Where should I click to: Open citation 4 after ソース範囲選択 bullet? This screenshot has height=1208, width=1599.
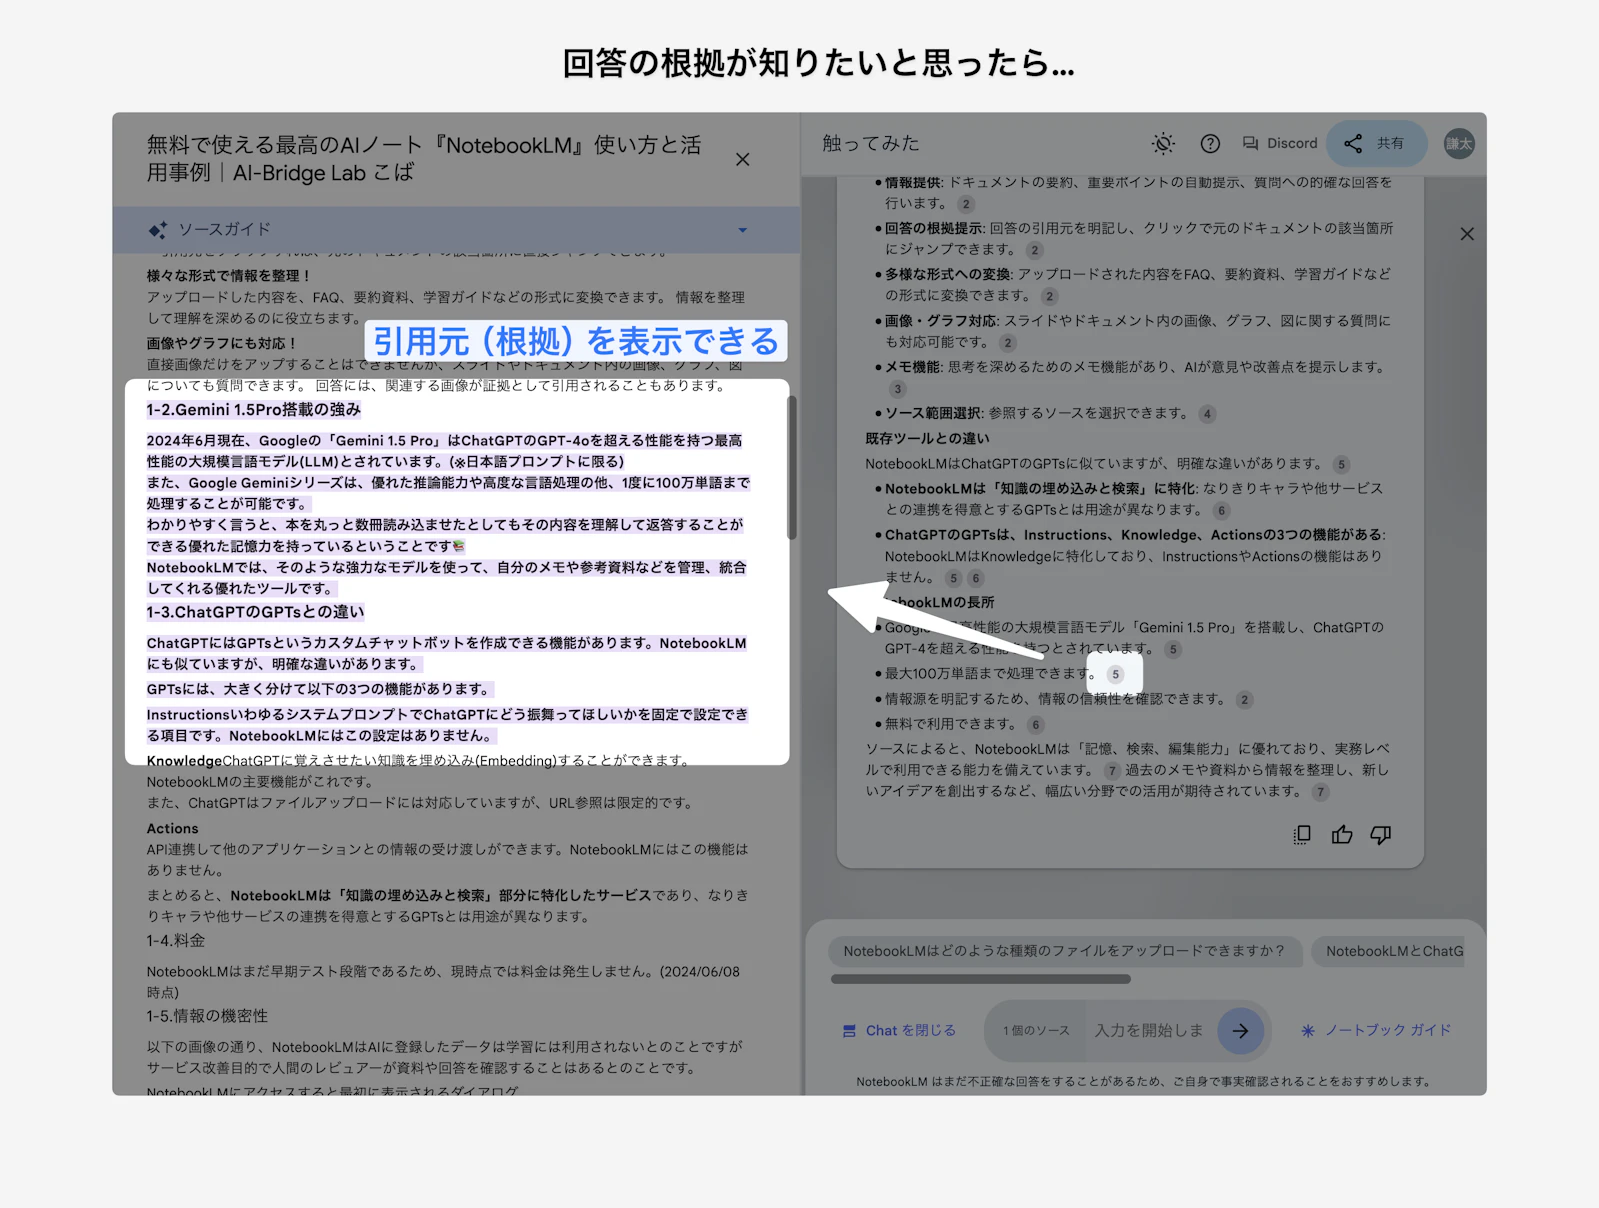(1207, 414)
